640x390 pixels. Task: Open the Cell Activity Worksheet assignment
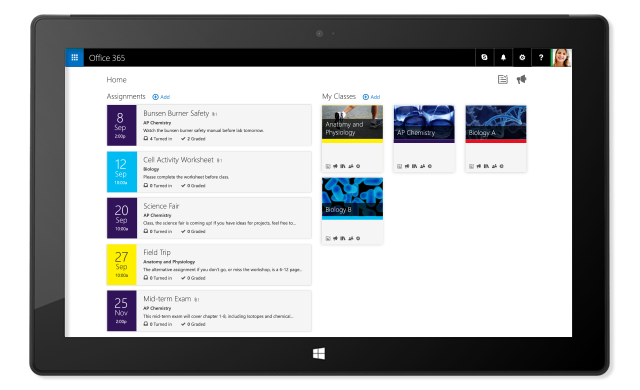tap(178, 160)
